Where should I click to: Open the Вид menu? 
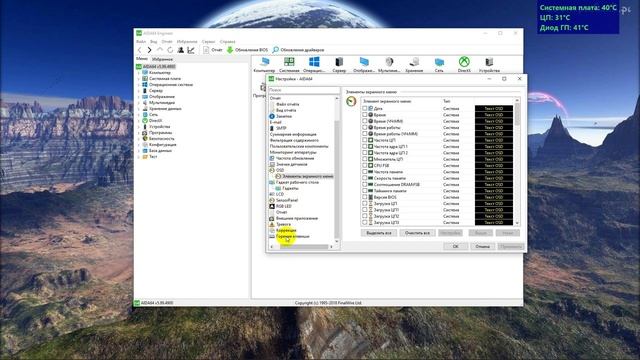(153, 42)
